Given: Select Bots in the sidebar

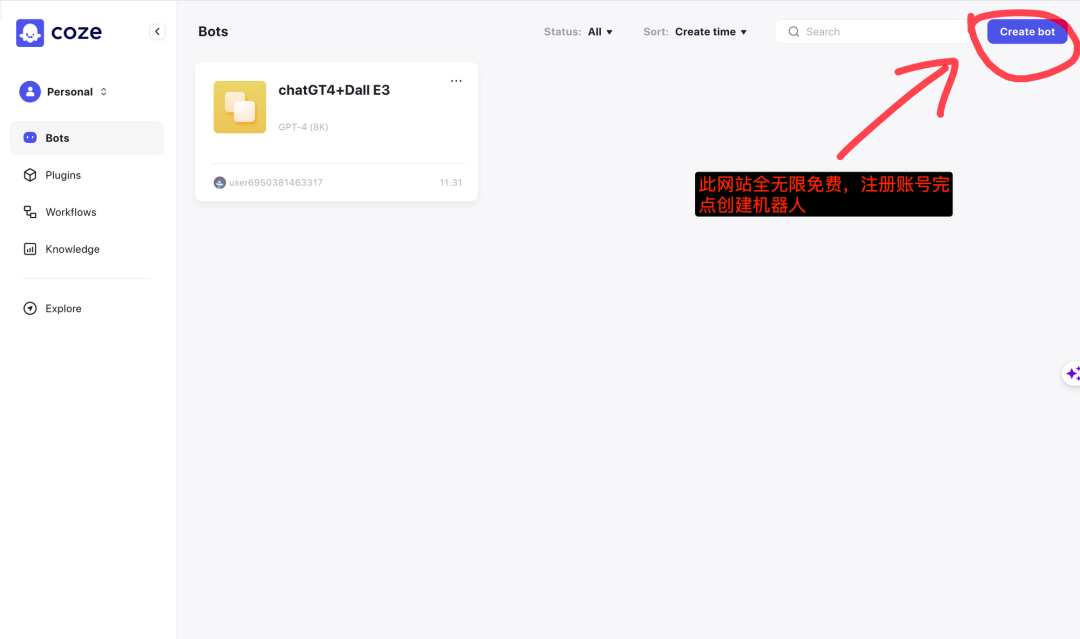Looking at the screenshot, I should pos(87,138).
